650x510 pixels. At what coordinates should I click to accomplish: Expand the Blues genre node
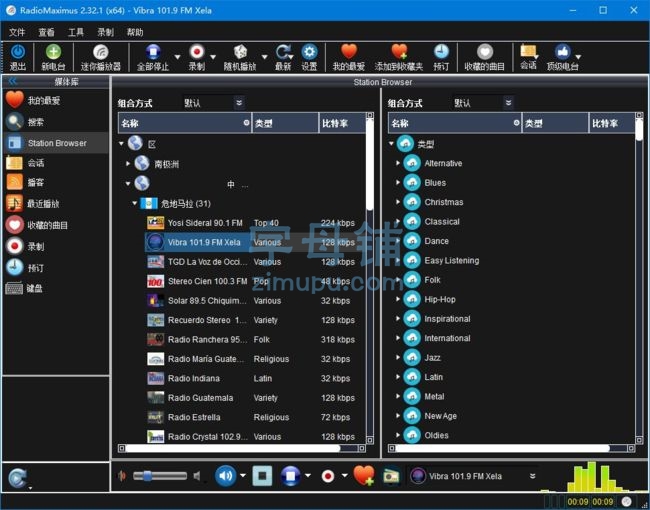pyautogui.click(x=398, y=182)
